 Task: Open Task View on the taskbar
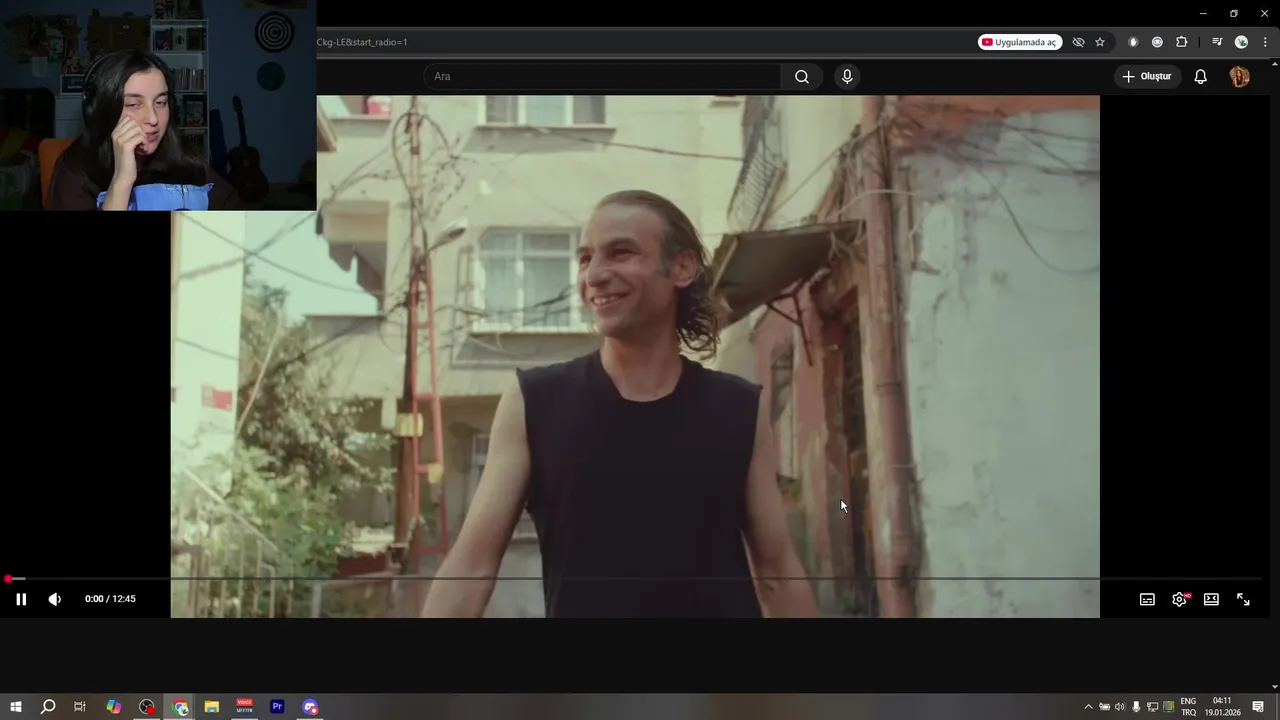(x=80, y=707)
